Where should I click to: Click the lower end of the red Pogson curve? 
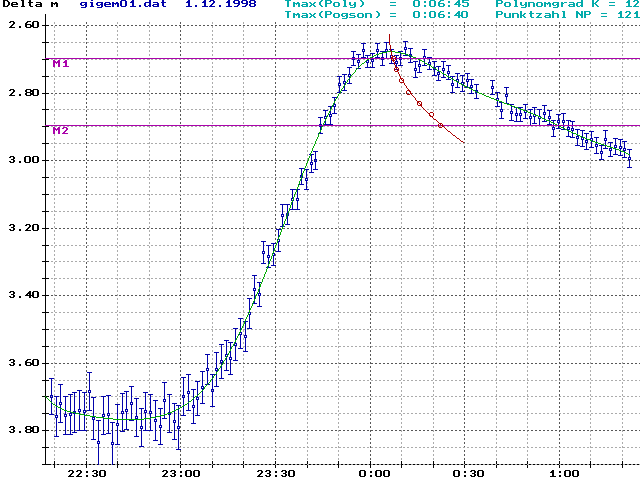[x=462, y=141]
